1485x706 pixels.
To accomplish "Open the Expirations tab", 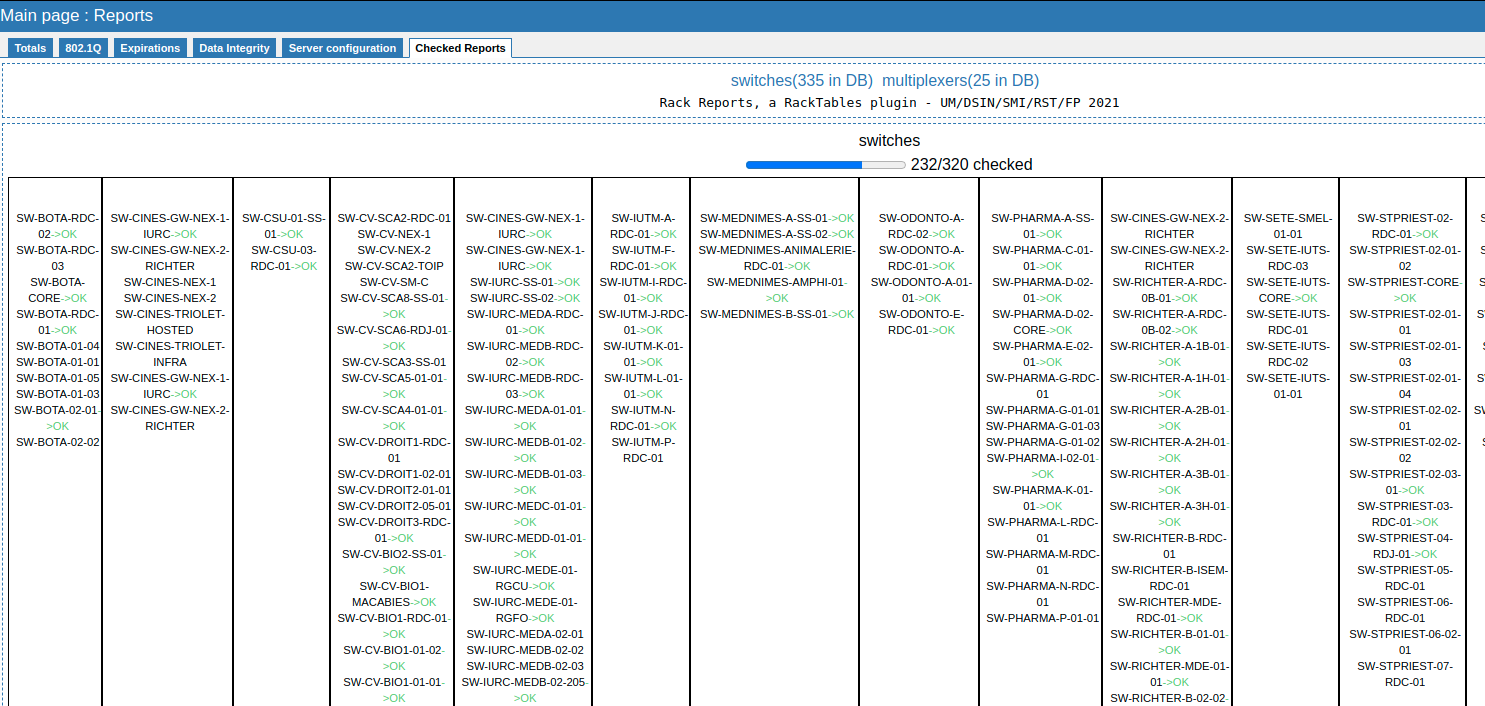I will 151,48.
